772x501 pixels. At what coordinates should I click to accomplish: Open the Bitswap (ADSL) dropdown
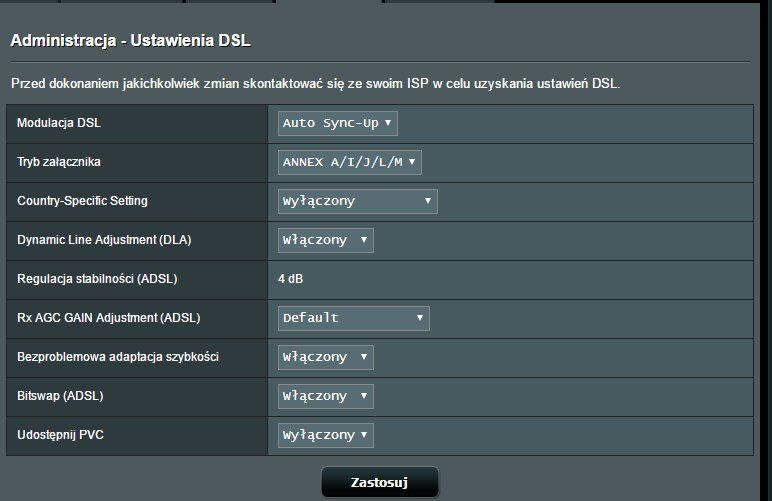click(325, 396)
